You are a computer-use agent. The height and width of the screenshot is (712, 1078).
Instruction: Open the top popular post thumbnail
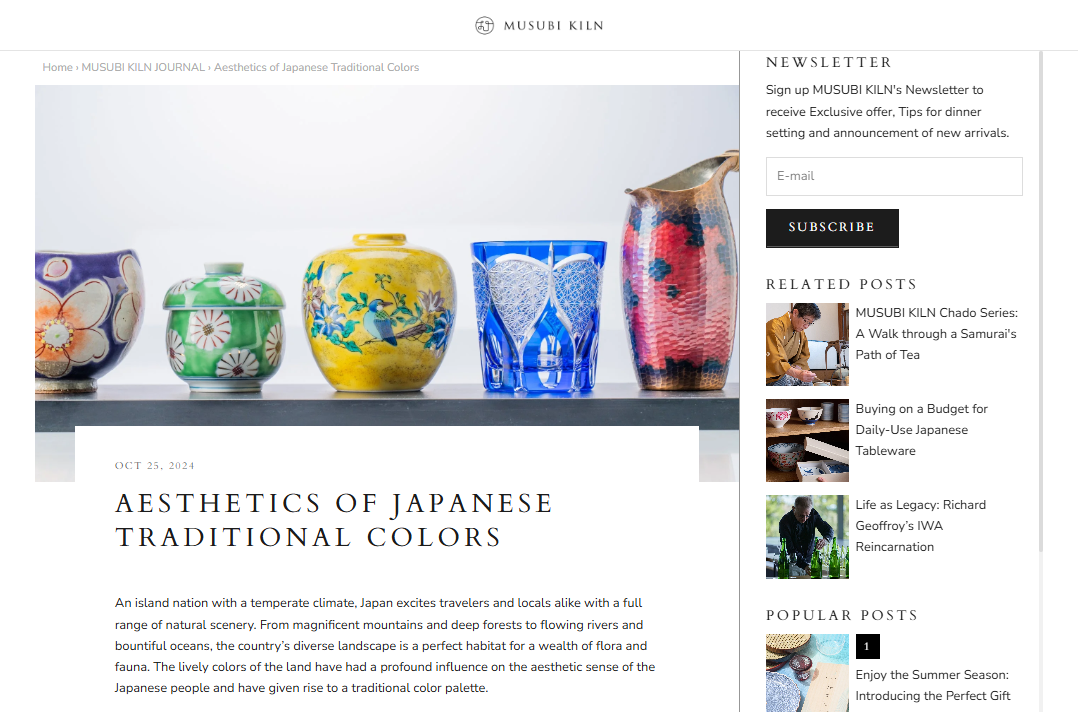pyautogui.click(x=807, y=673)
